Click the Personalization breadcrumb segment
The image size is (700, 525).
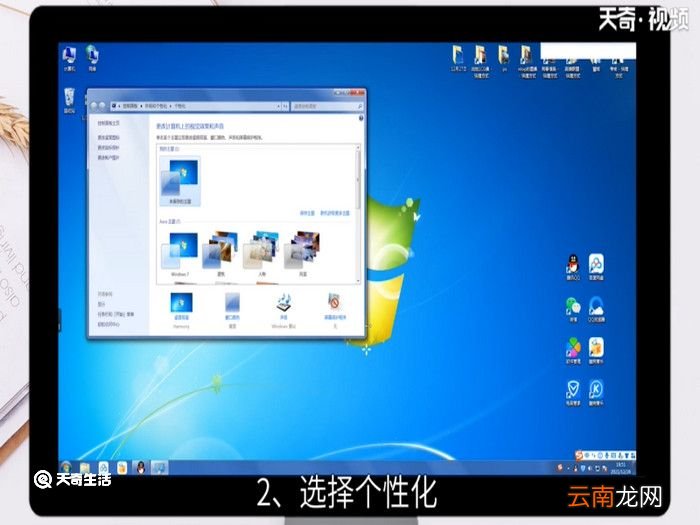point(179,106)
